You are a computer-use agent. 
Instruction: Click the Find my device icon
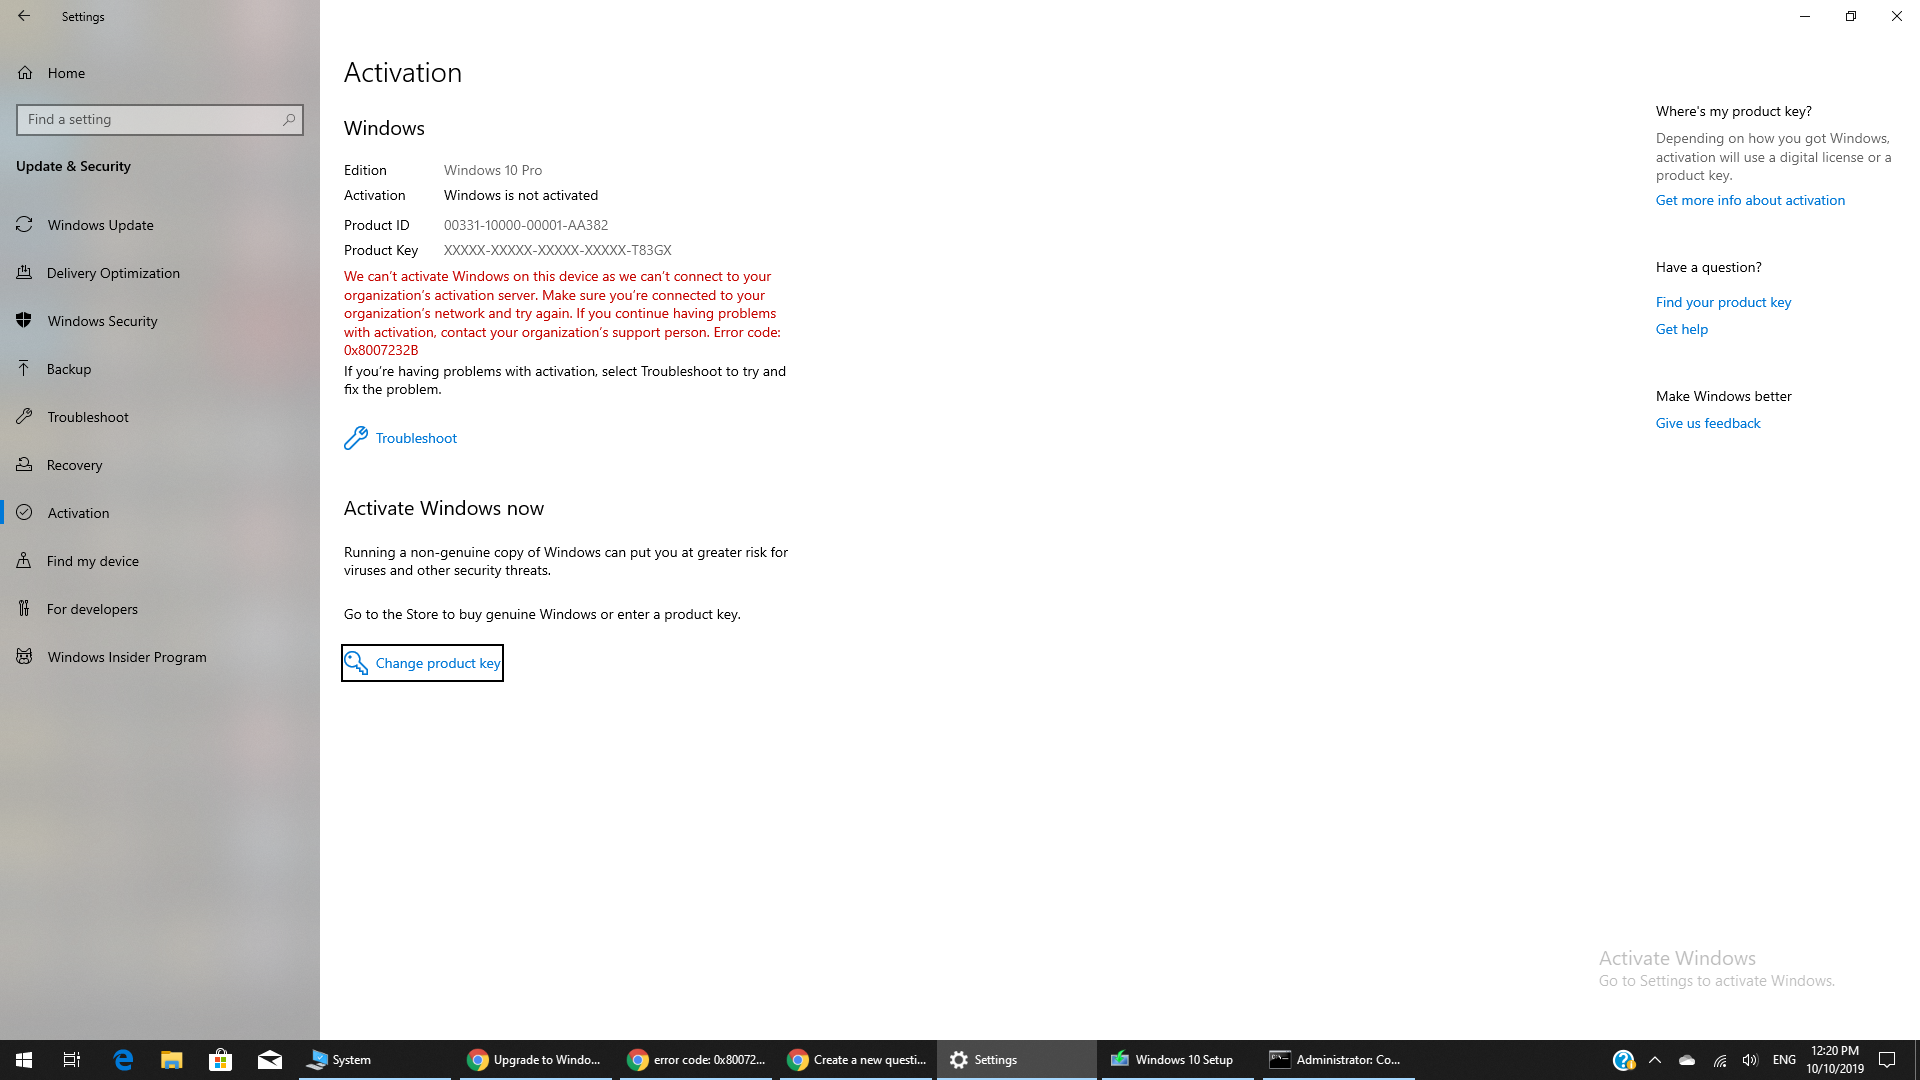point(24,561)
